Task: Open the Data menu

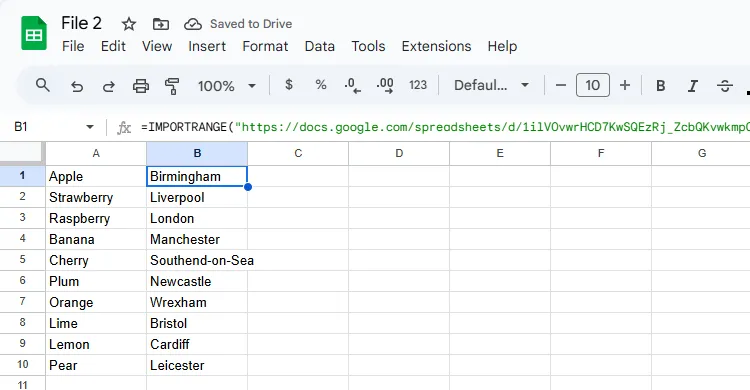Action: coord(320,46)
